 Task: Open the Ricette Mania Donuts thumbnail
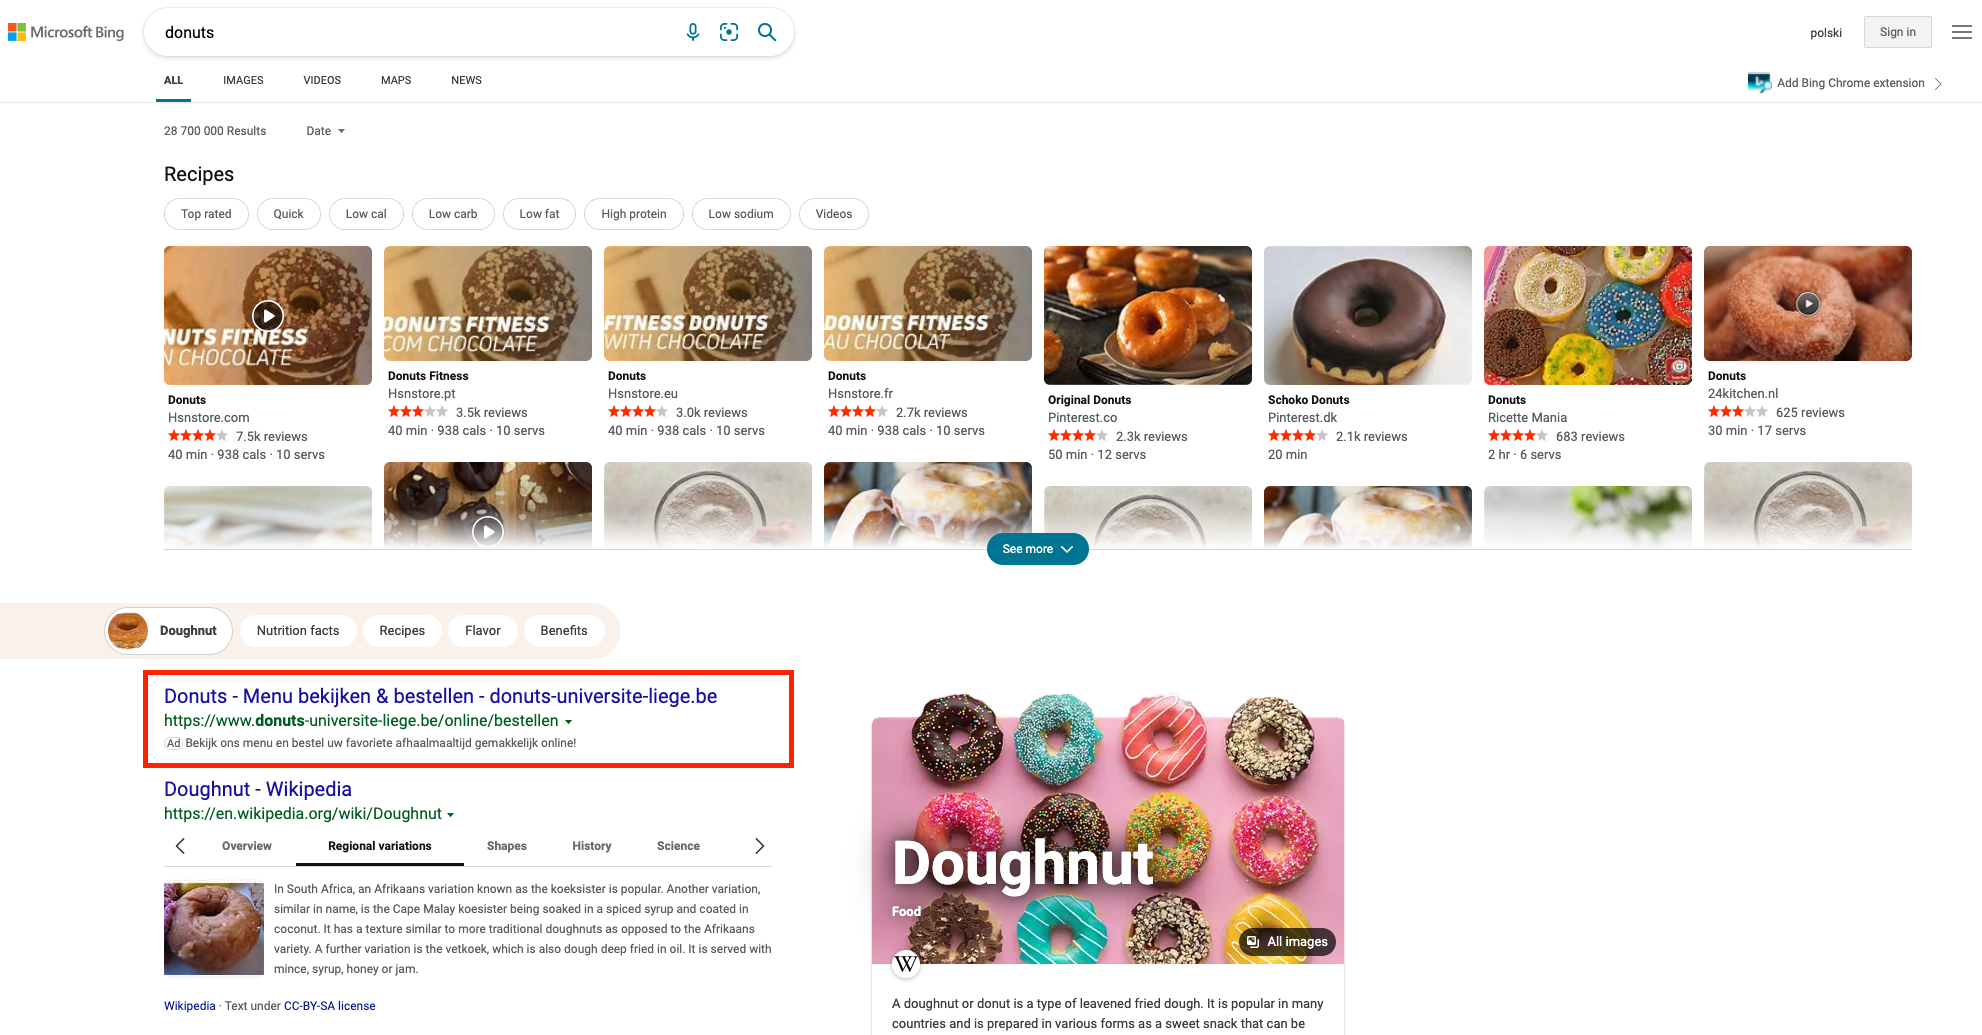1588,315
